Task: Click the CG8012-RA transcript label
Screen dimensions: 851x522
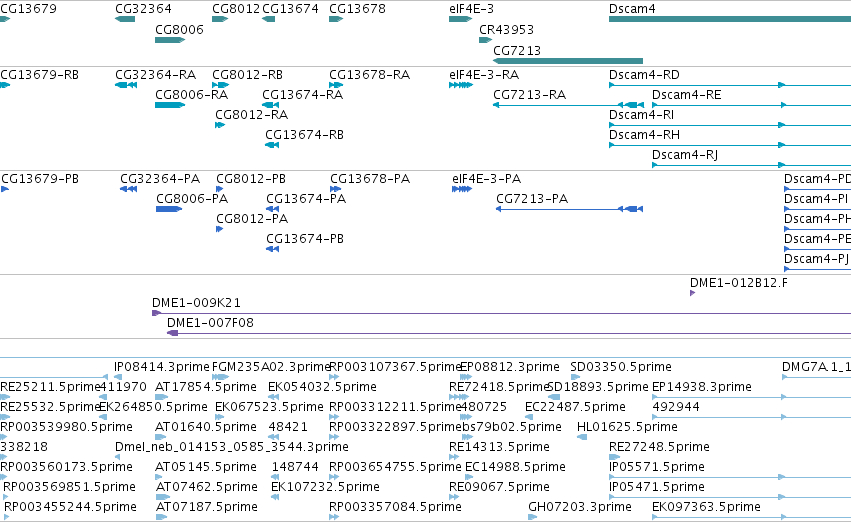Action: coord(252,115)
